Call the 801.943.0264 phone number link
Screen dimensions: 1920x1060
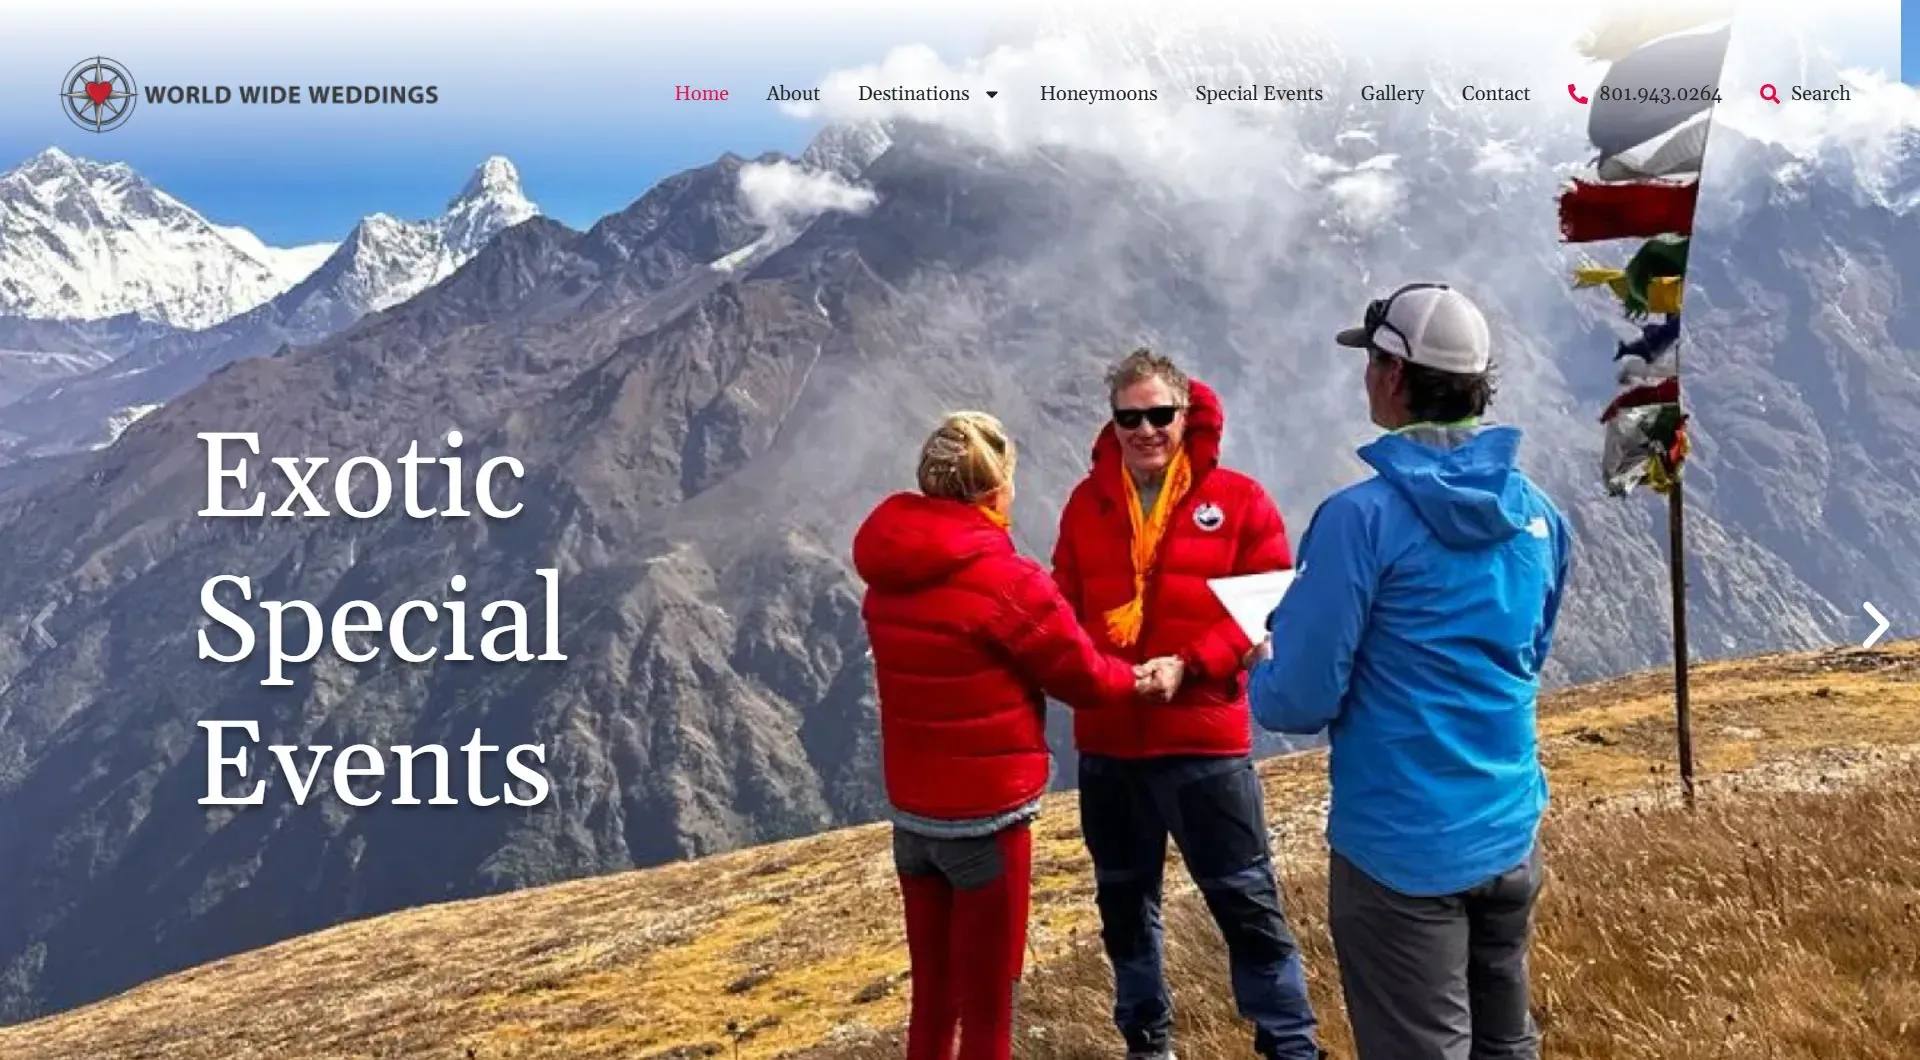click(x=1660, y=93)
